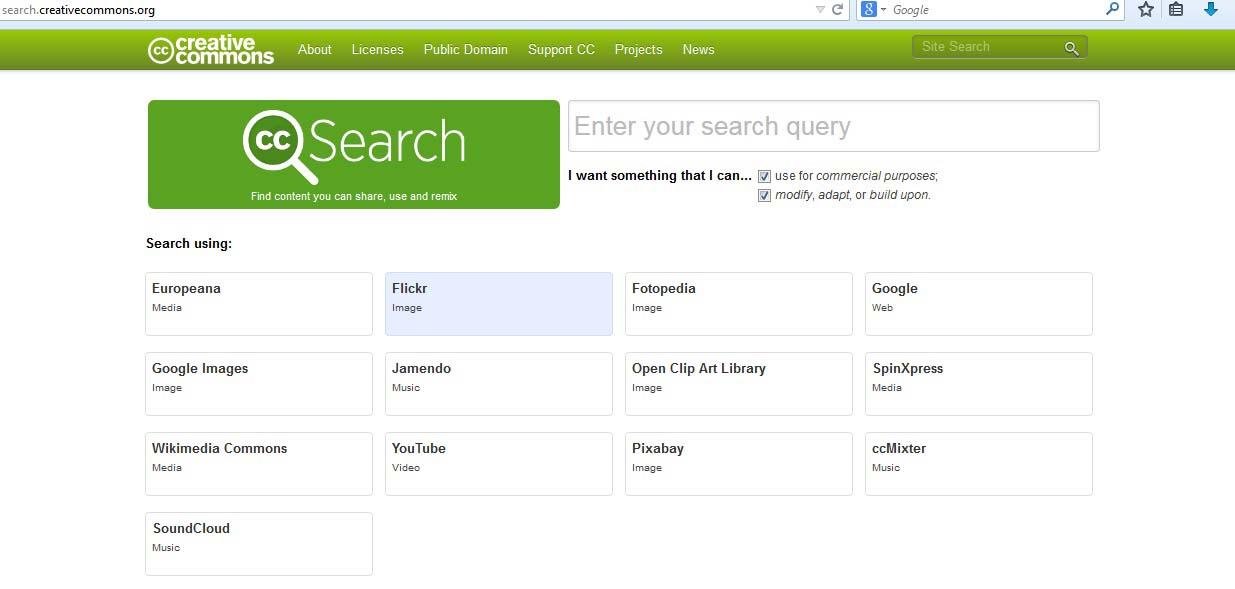Open the downloads arrow icon
Image resolution: width=1235 pixels, height=589 pixels.
point(1211,9)
